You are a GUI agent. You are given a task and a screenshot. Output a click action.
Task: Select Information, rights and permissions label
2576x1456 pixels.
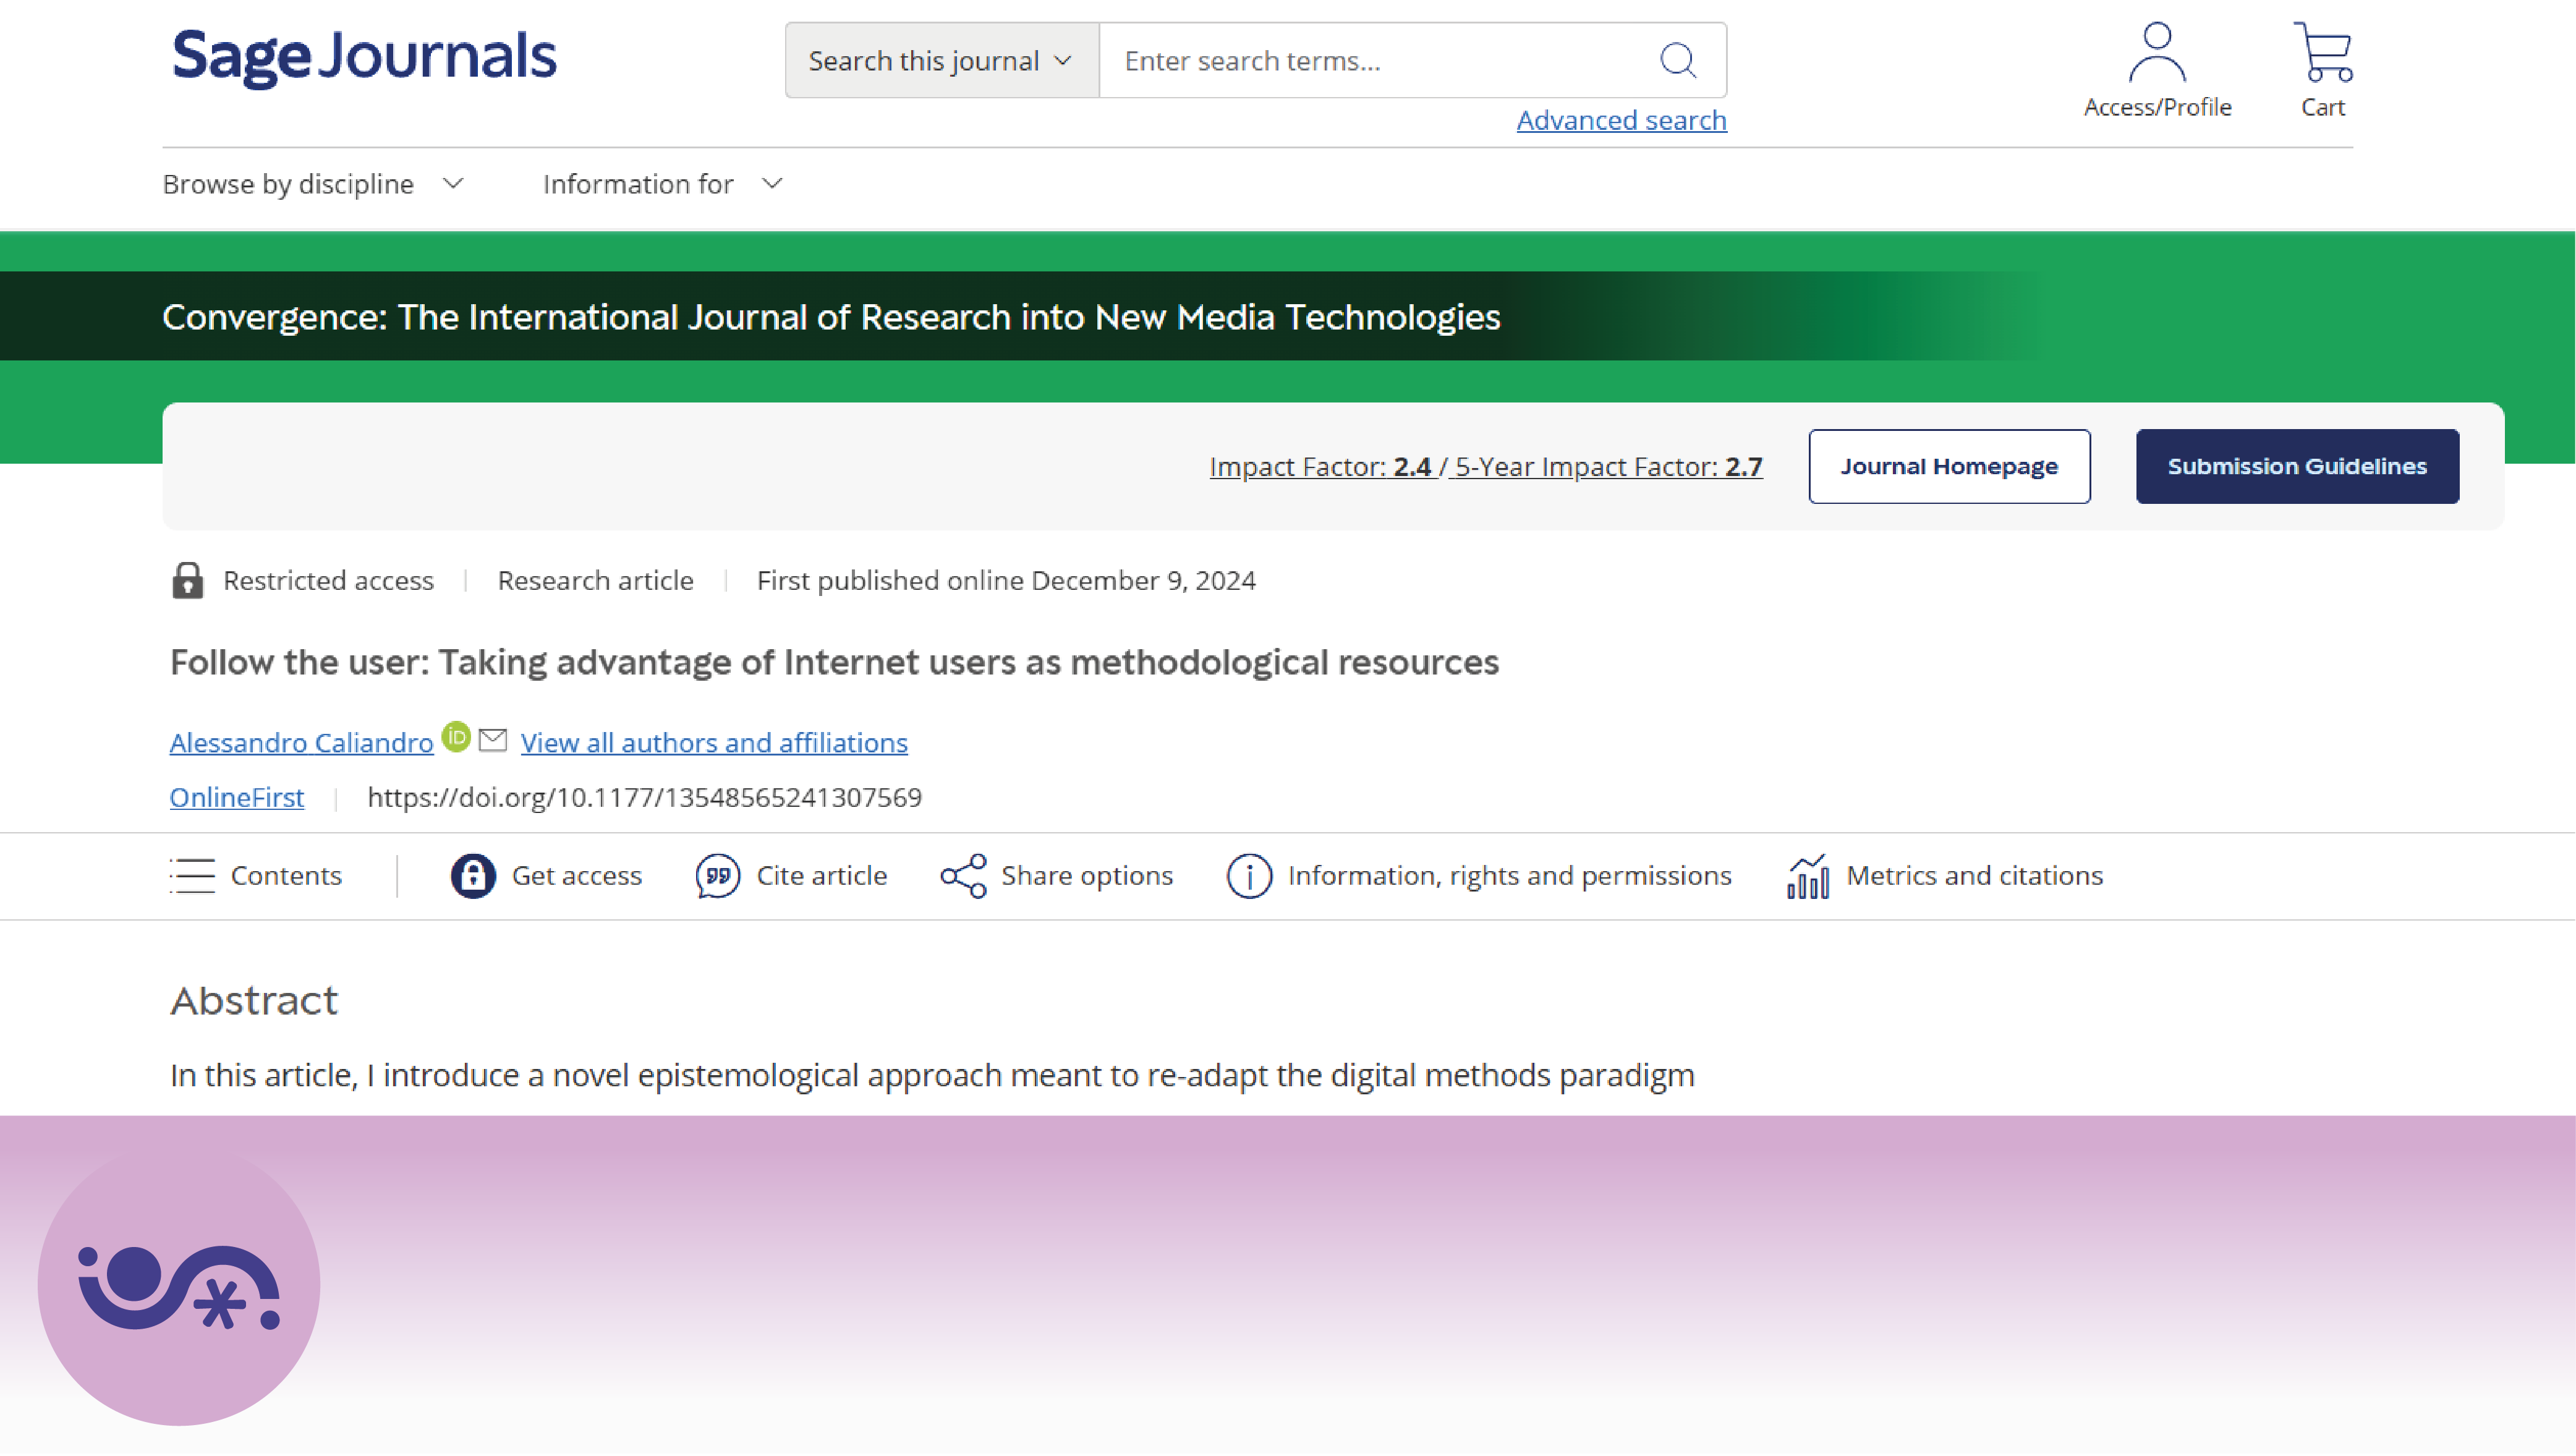(x=1509, y=875)
